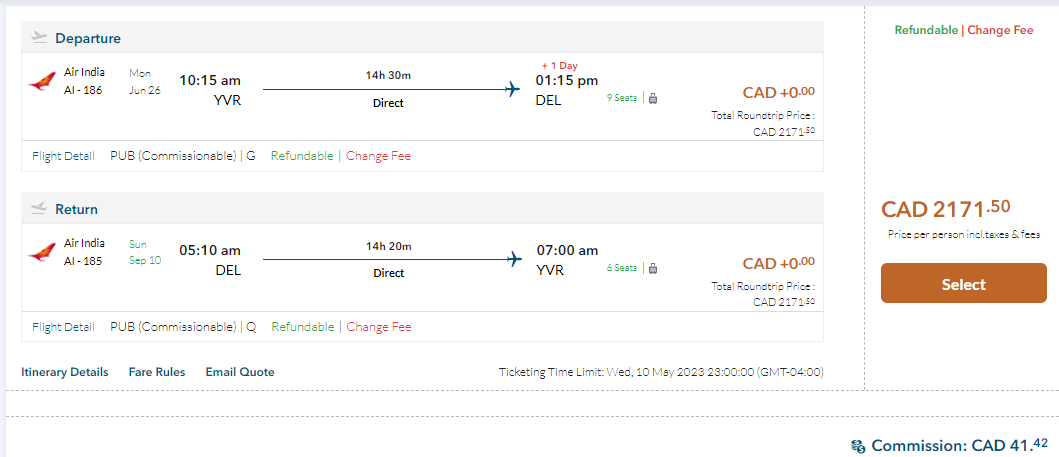Click the Air India logo for flight AI-186
1059x457 pixels.
tap(41, 82)
